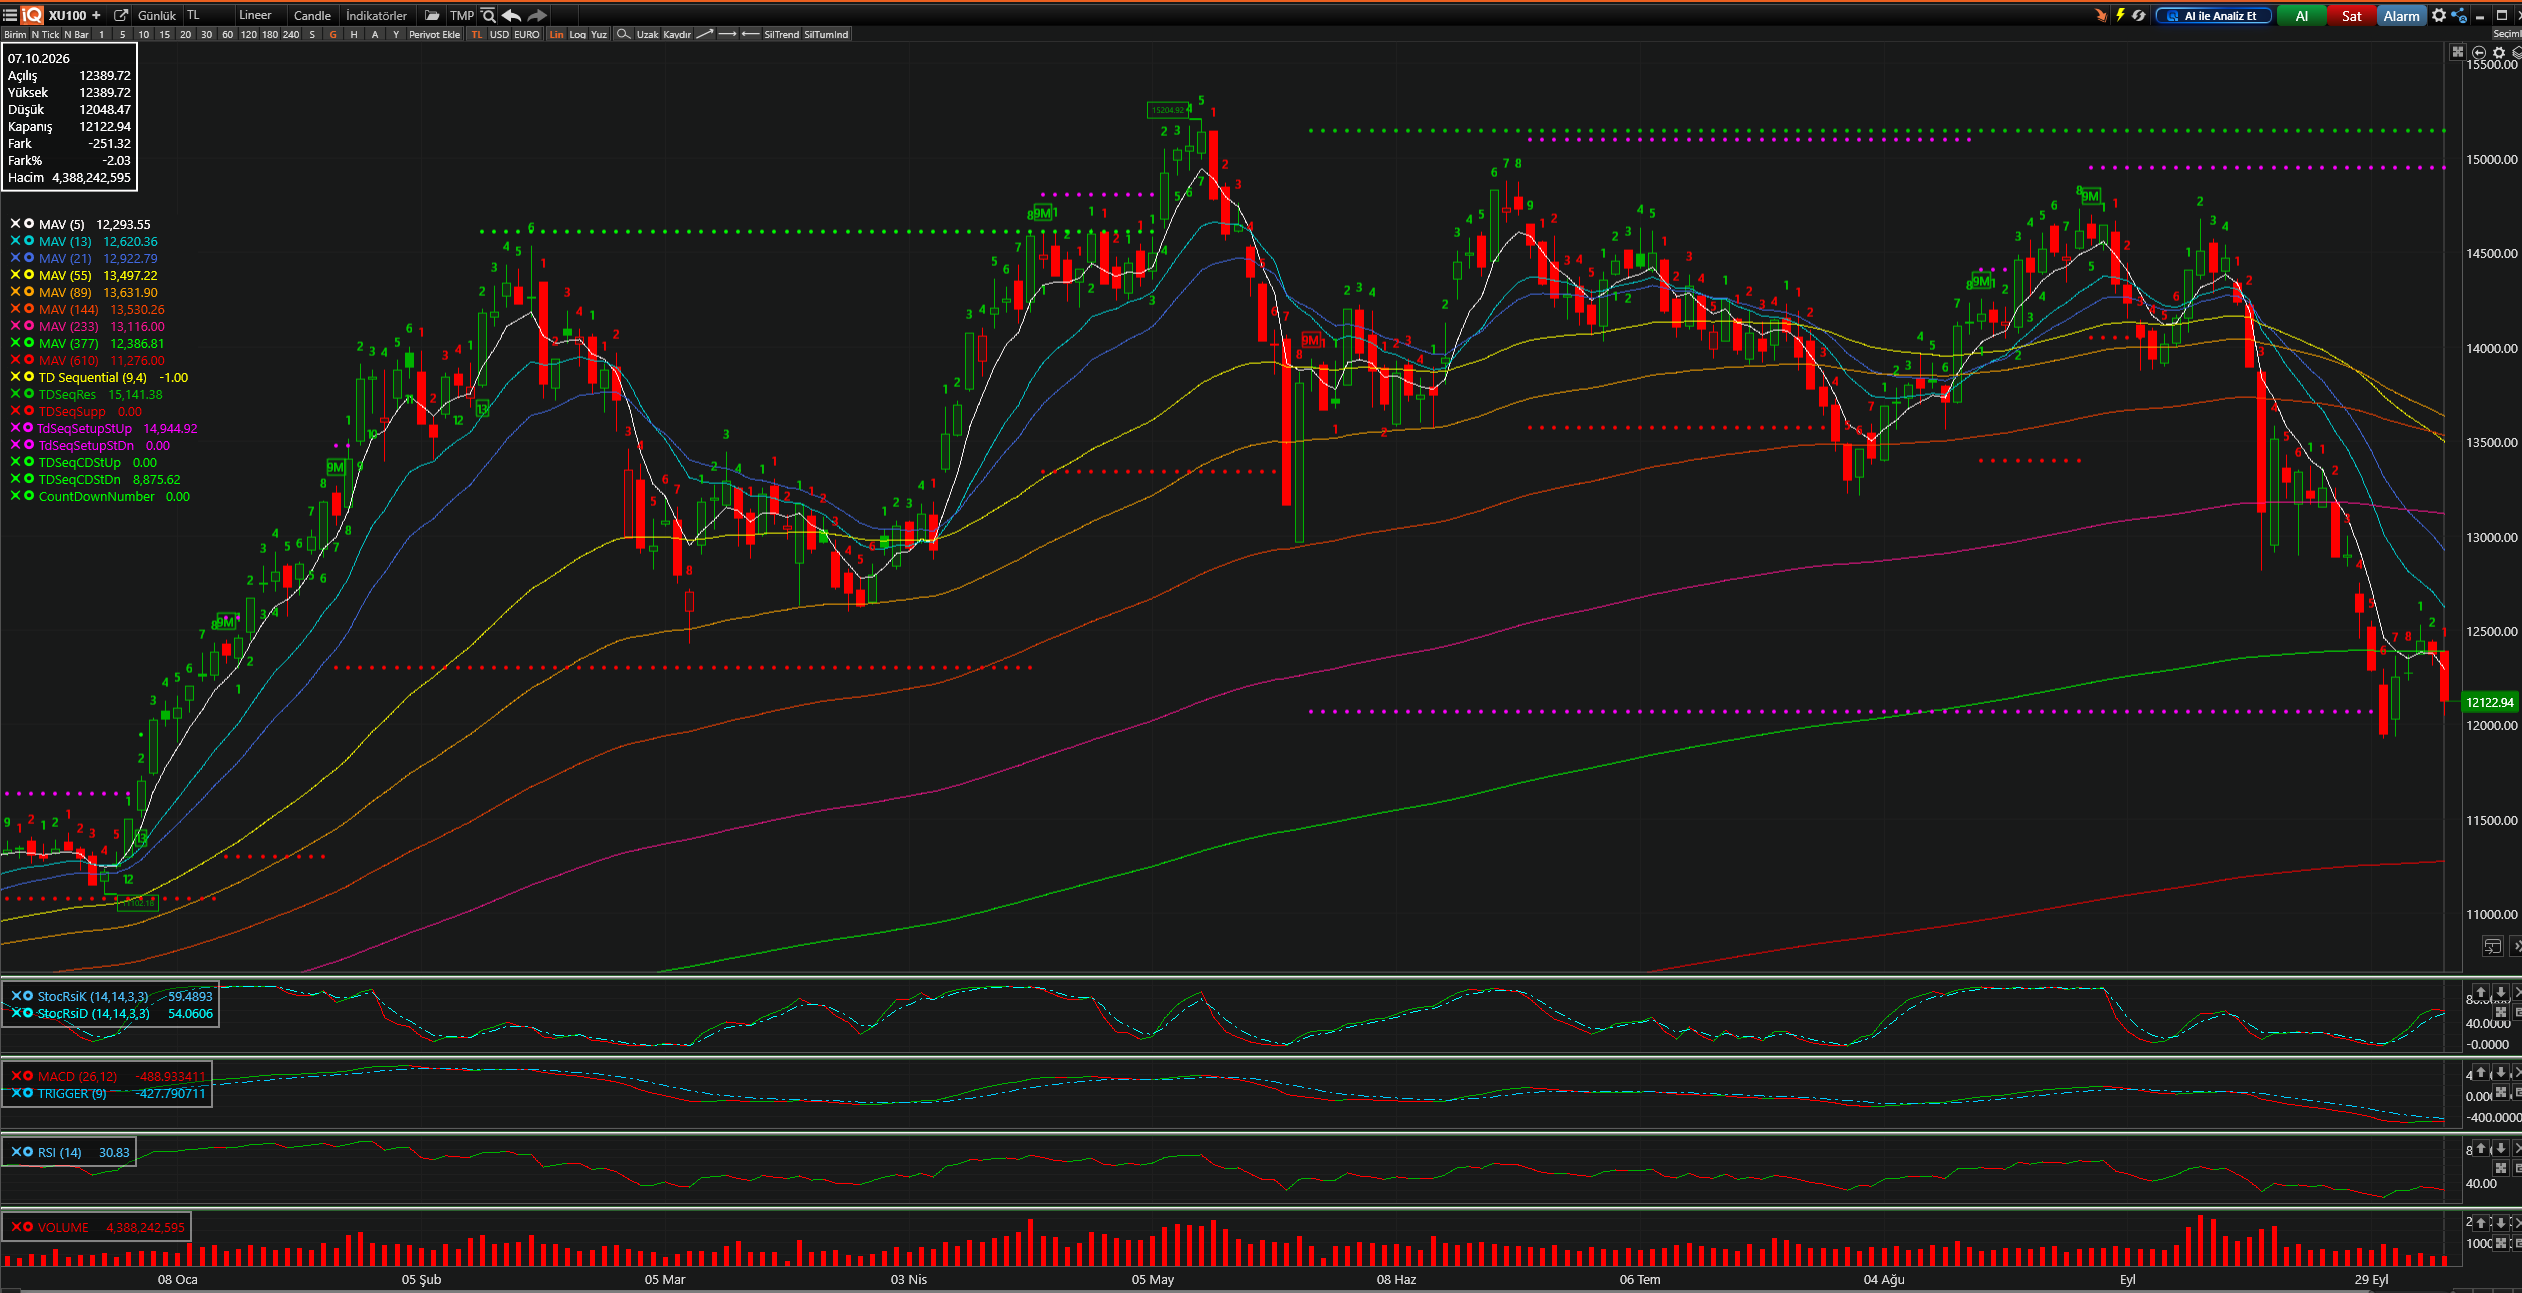Select the right arrow drawing tool
2522x1293 pixels.
728,34
